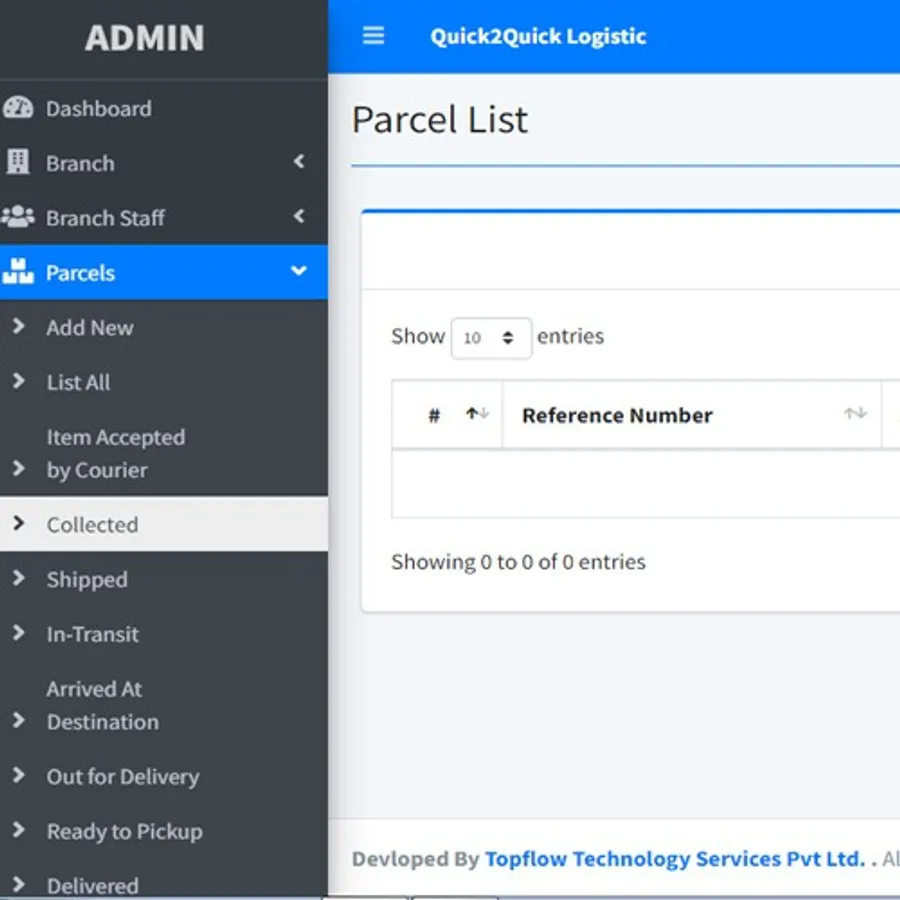This screenshot has height=900, width=900.
Task: Open Arrived At Destination list
Action: 164,705
